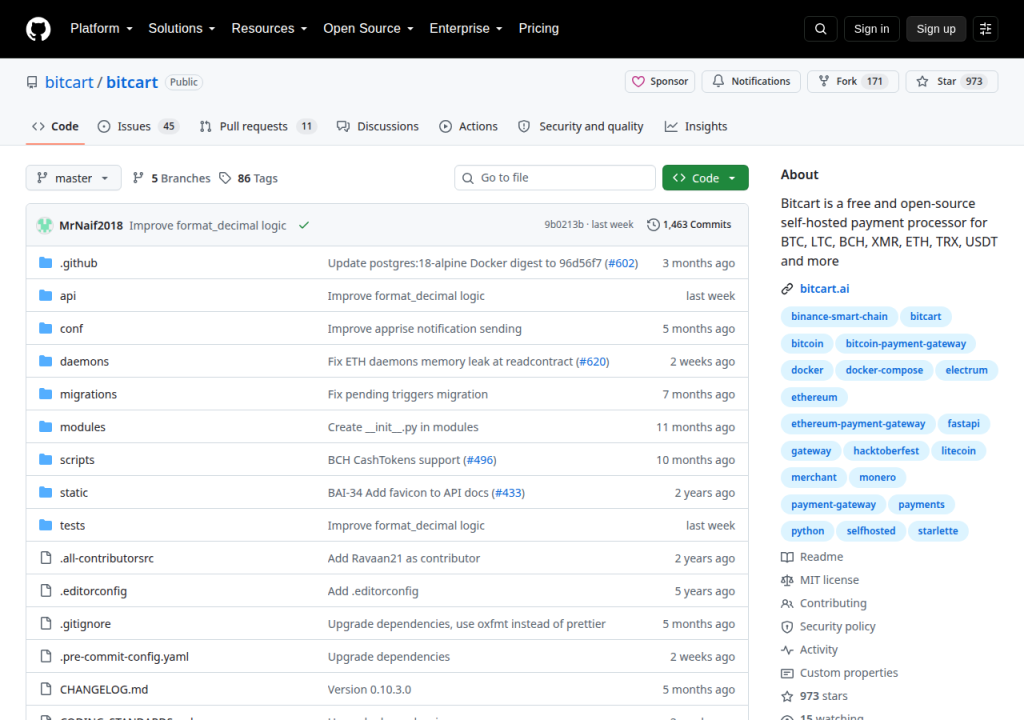
Task: Click the Sign in button
Action: (871, 29)
